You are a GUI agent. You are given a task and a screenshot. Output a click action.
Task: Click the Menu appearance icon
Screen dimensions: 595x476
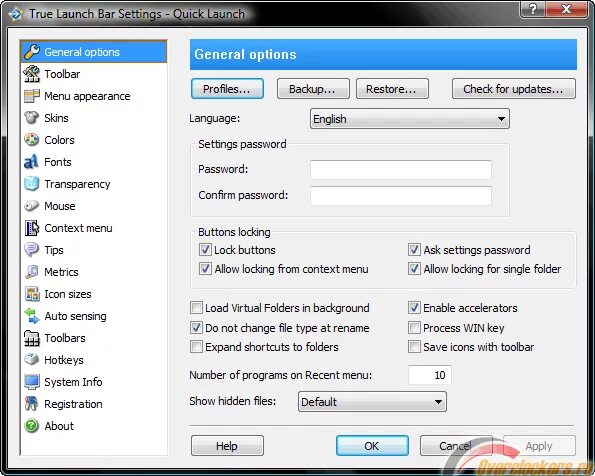click(x=31, y=96)
